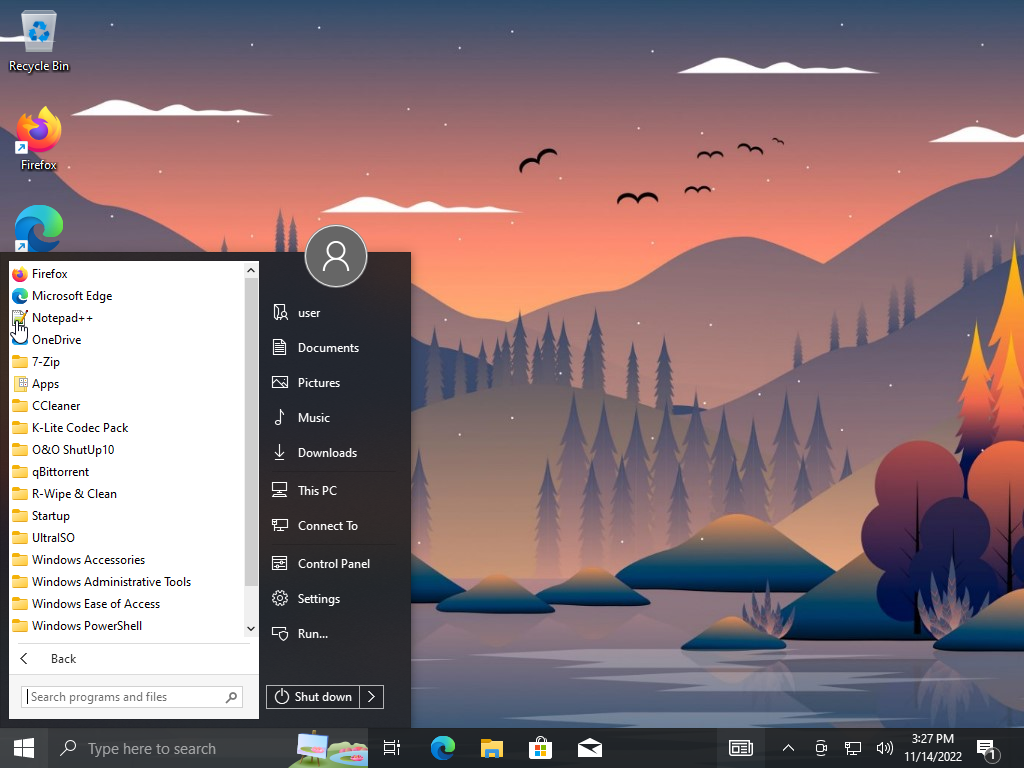Click the search magnifier in start menu
Image resolution: width=1024 pixels, height=768 pixels.
[x=231, y=697]
